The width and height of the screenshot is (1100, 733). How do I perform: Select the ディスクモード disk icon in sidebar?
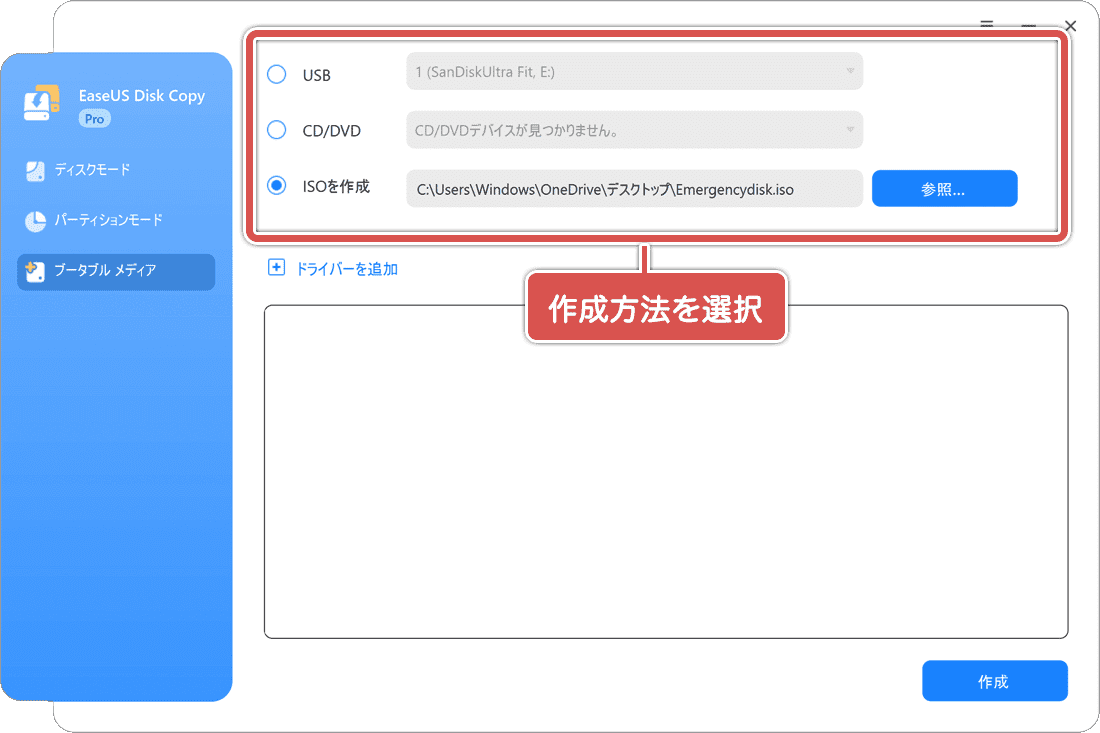[x=34, y=170]
